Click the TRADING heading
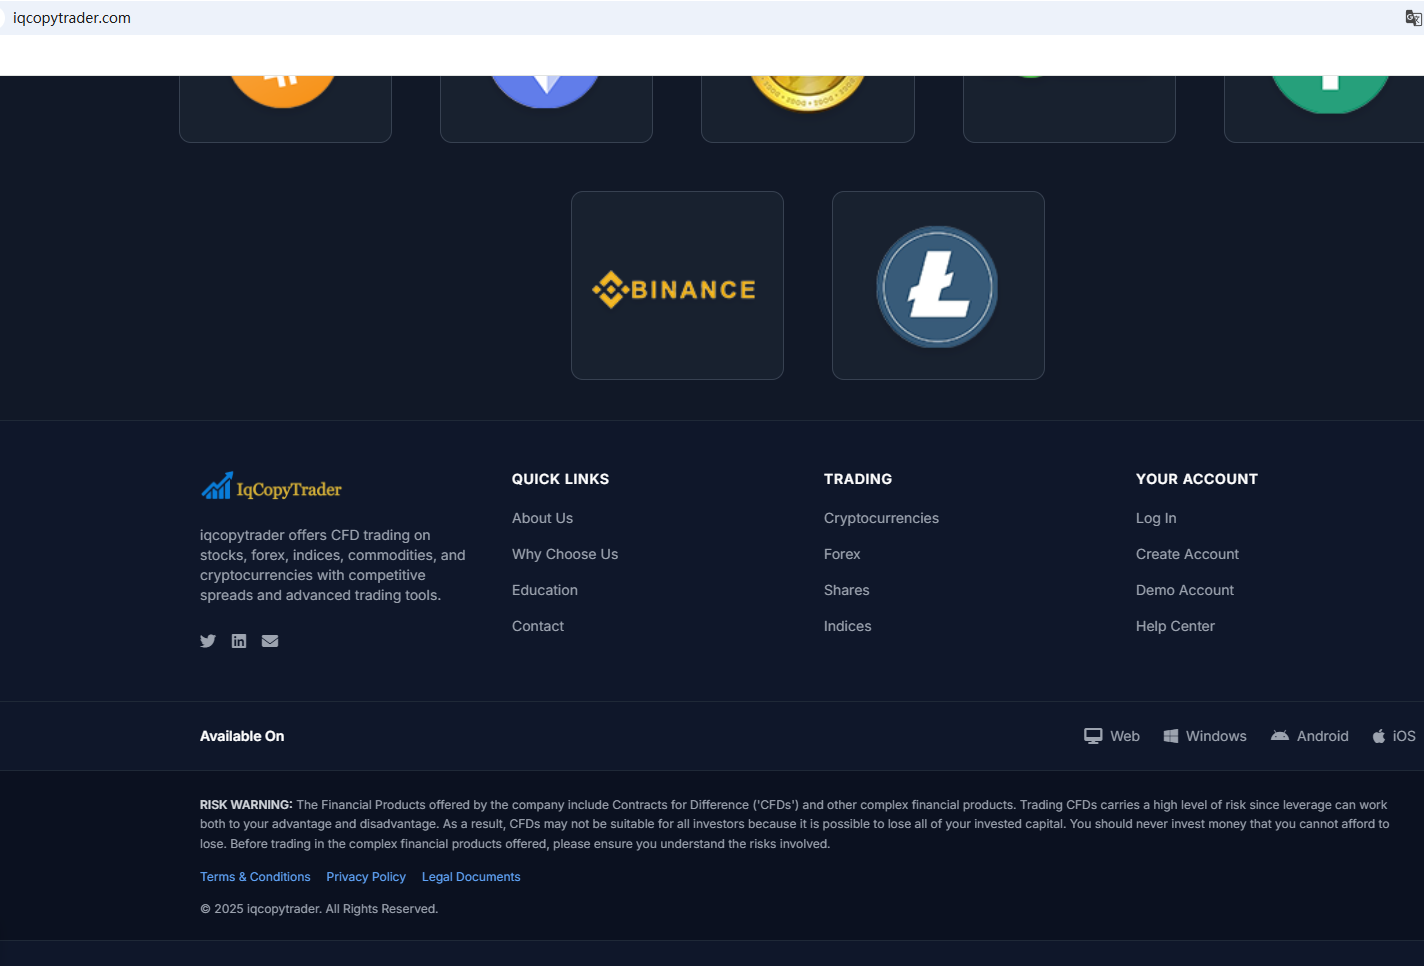Screen dimensions: 1424x966 tap(858, 479)
